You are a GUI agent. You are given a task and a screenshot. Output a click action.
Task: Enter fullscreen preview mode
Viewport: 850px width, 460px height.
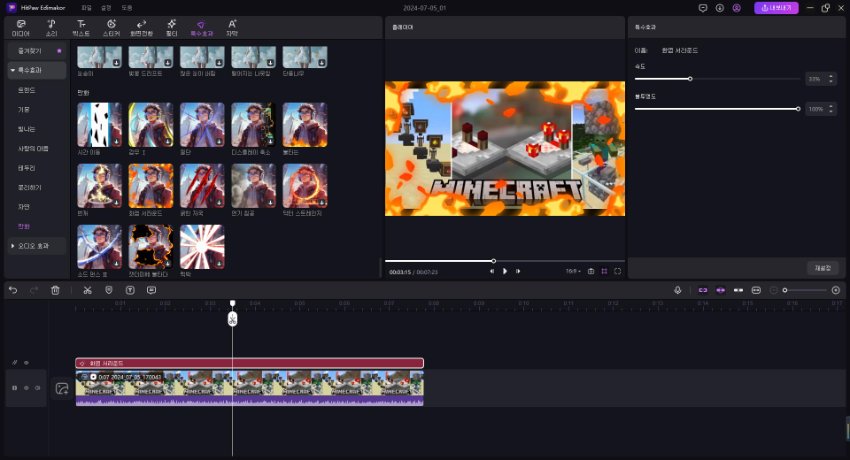pyautogui.click(x=618, y=271)
